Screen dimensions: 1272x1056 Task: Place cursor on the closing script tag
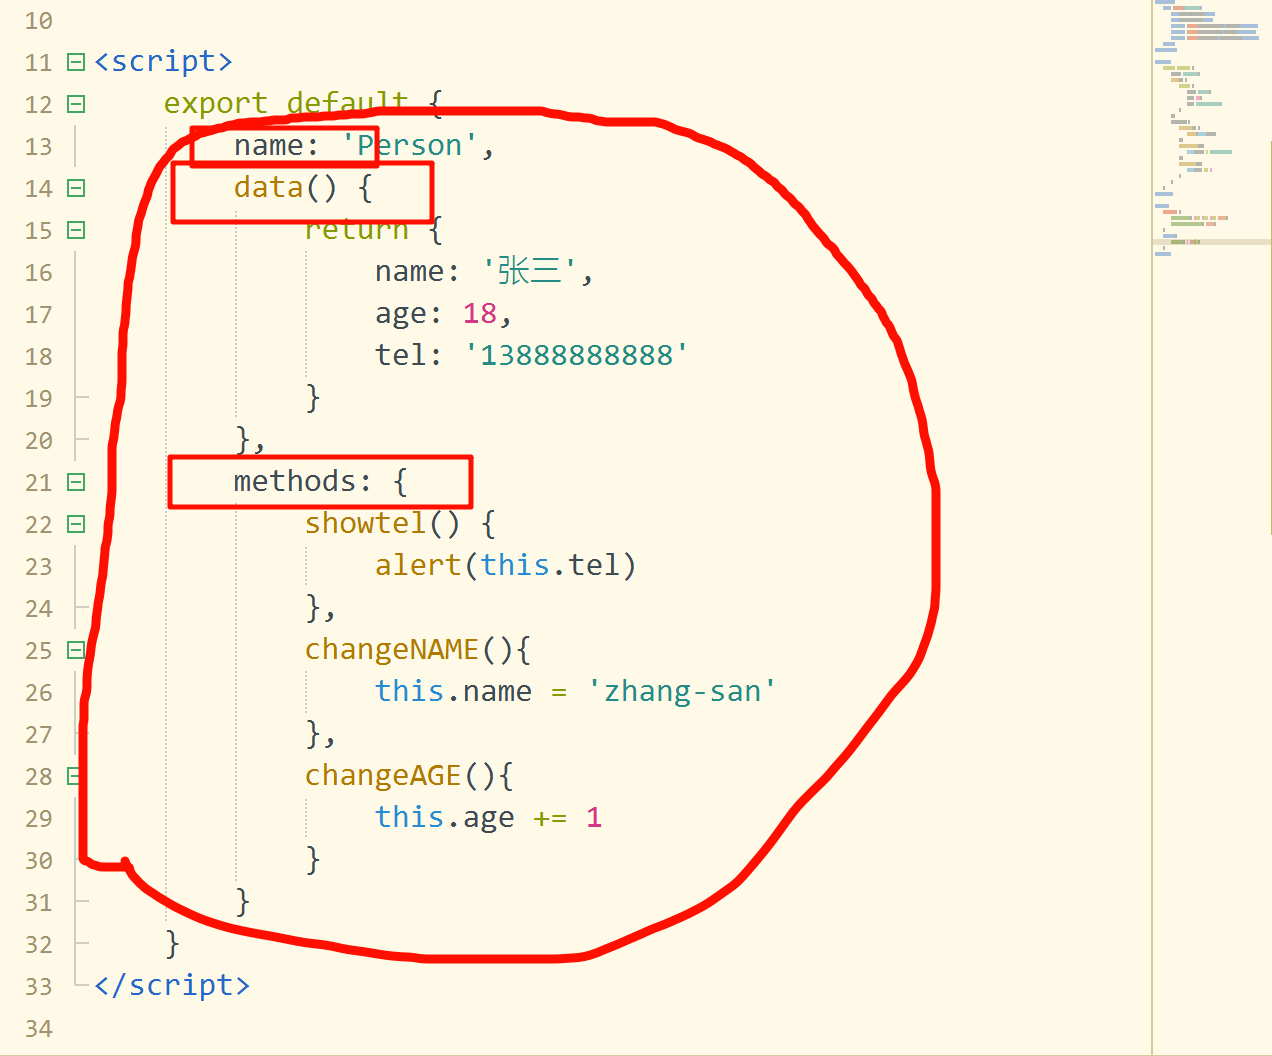[172, 986]
